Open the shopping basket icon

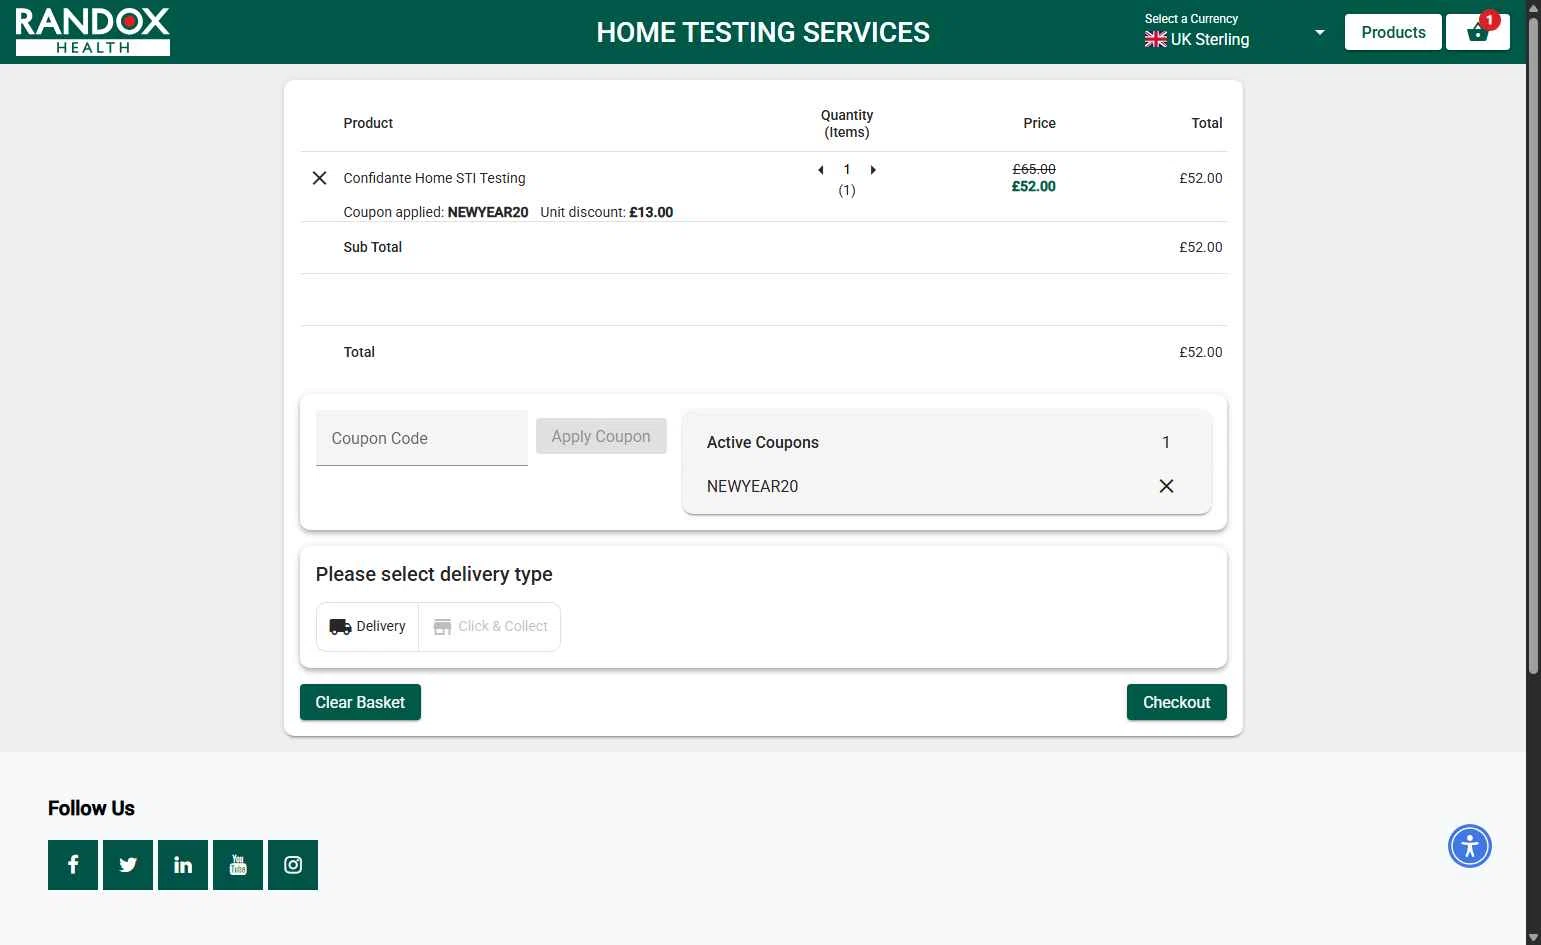point(1477,32)
